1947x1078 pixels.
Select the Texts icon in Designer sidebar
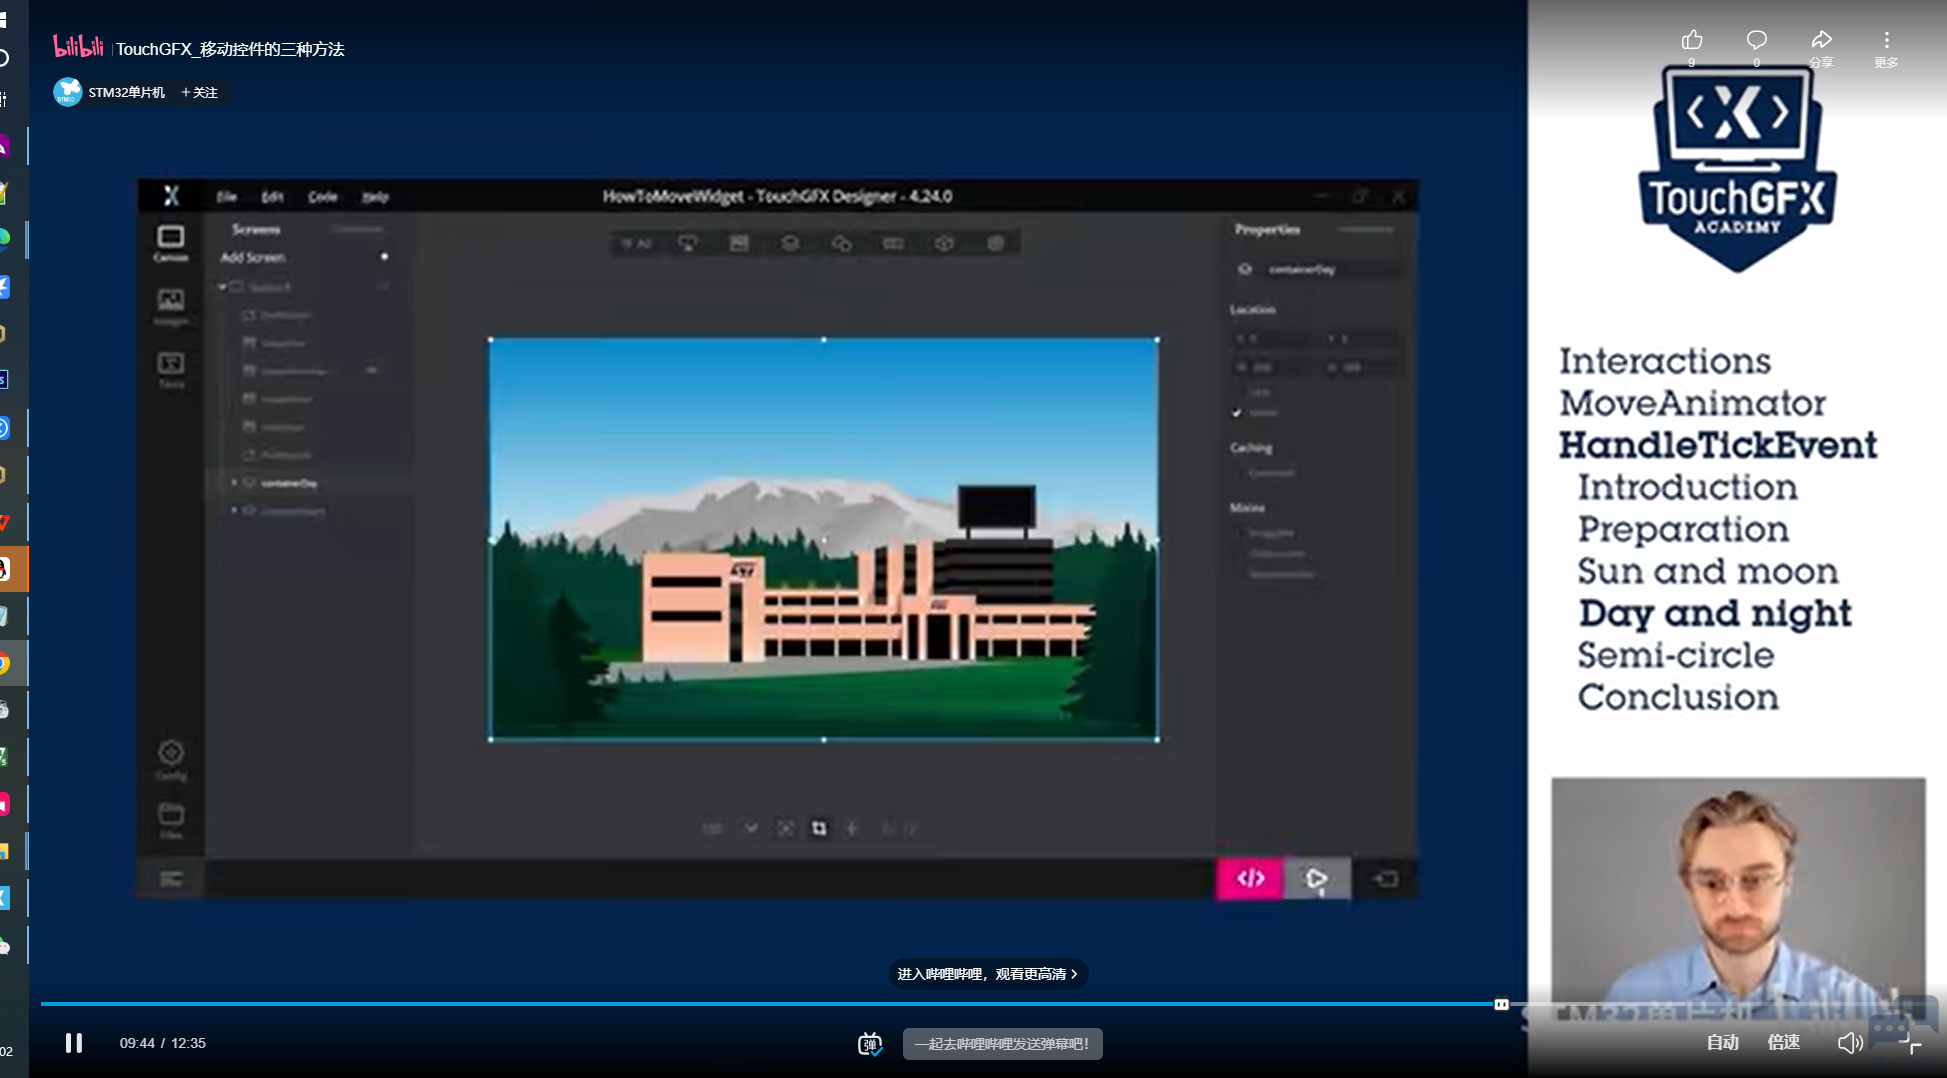click(x=171, y=369)
